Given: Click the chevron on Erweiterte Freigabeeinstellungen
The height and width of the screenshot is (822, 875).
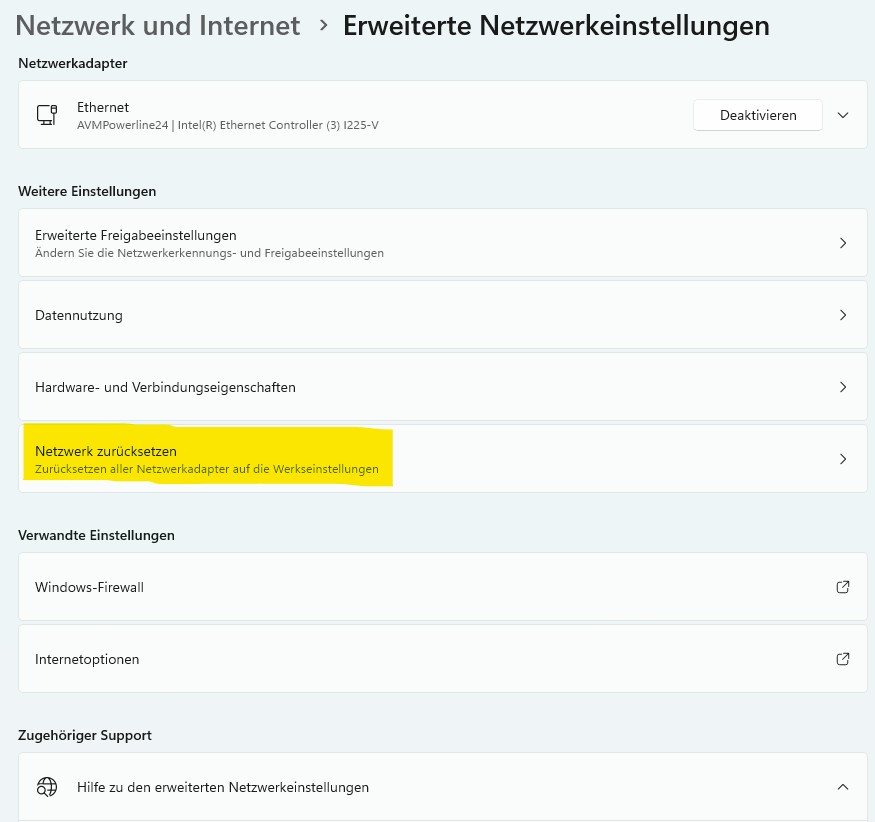Looking at the screenshot, I should point(843,242).
